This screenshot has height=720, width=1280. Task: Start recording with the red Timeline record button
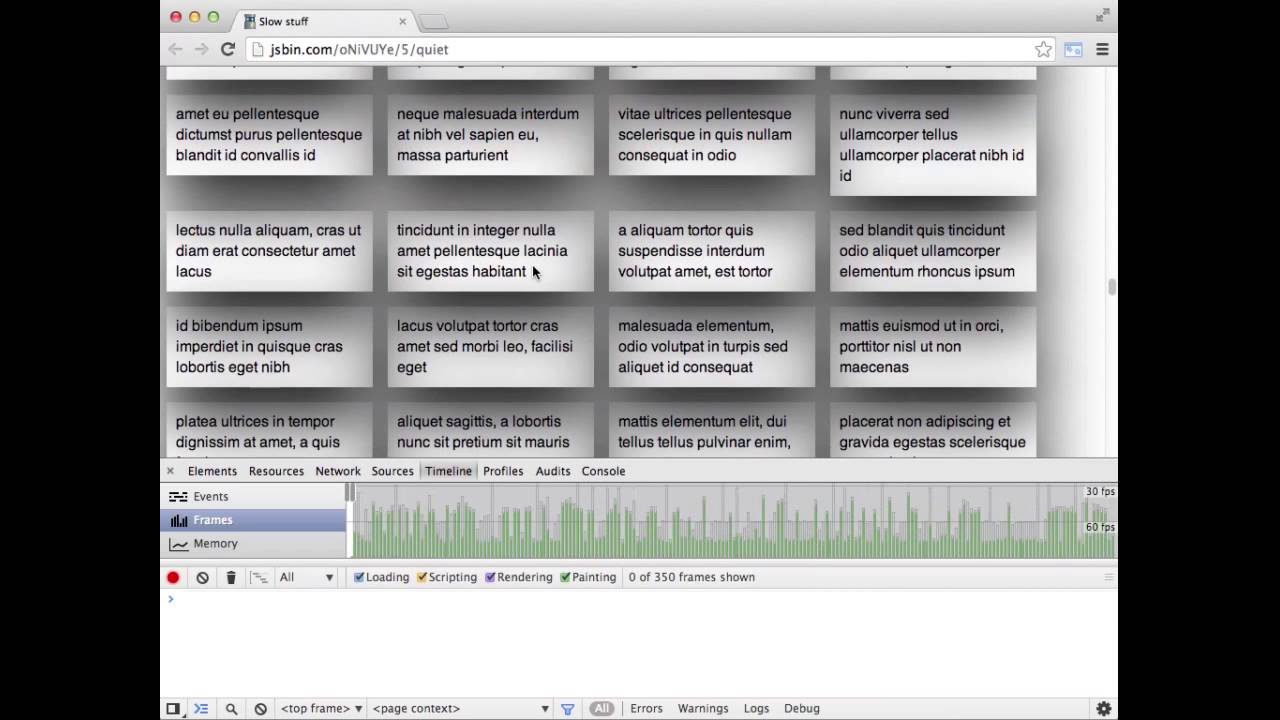173,577
